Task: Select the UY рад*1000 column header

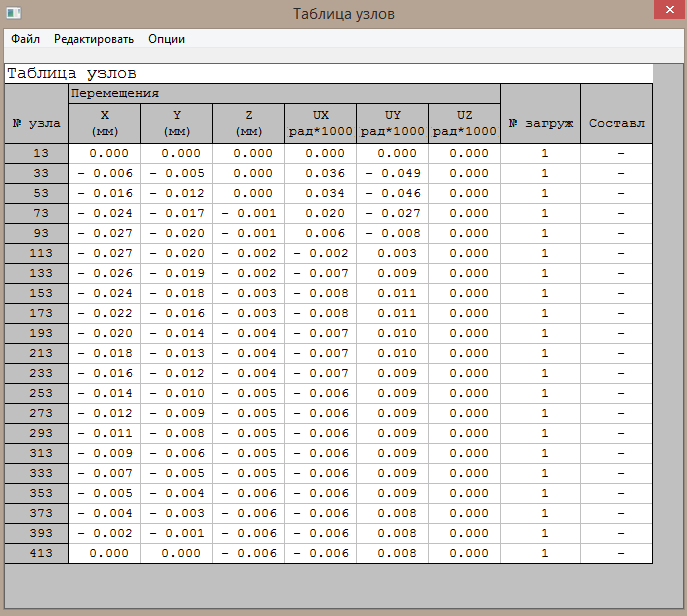Action: [393, 124]
